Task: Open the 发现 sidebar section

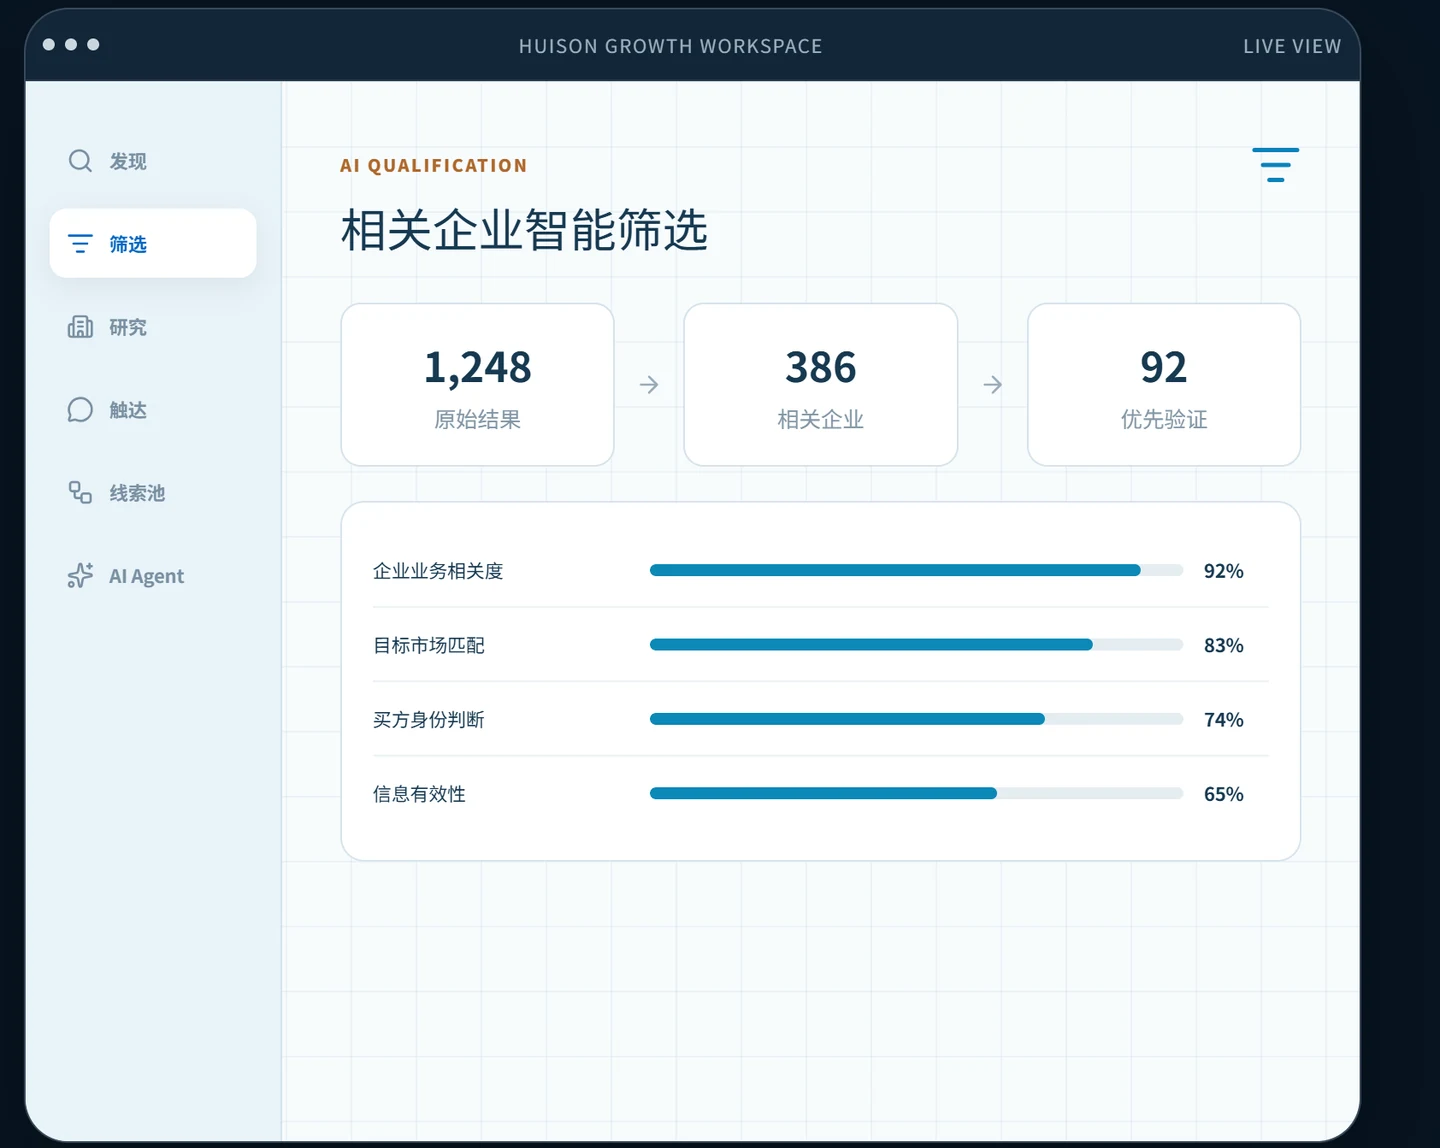Action: (x=153, y=161)
